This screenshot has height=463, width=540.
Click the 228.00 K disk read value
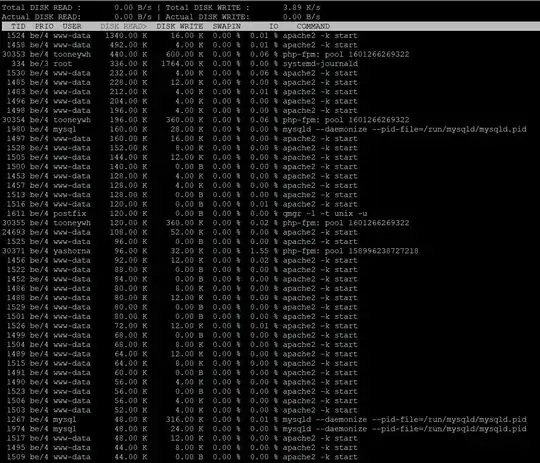(128, 82)
